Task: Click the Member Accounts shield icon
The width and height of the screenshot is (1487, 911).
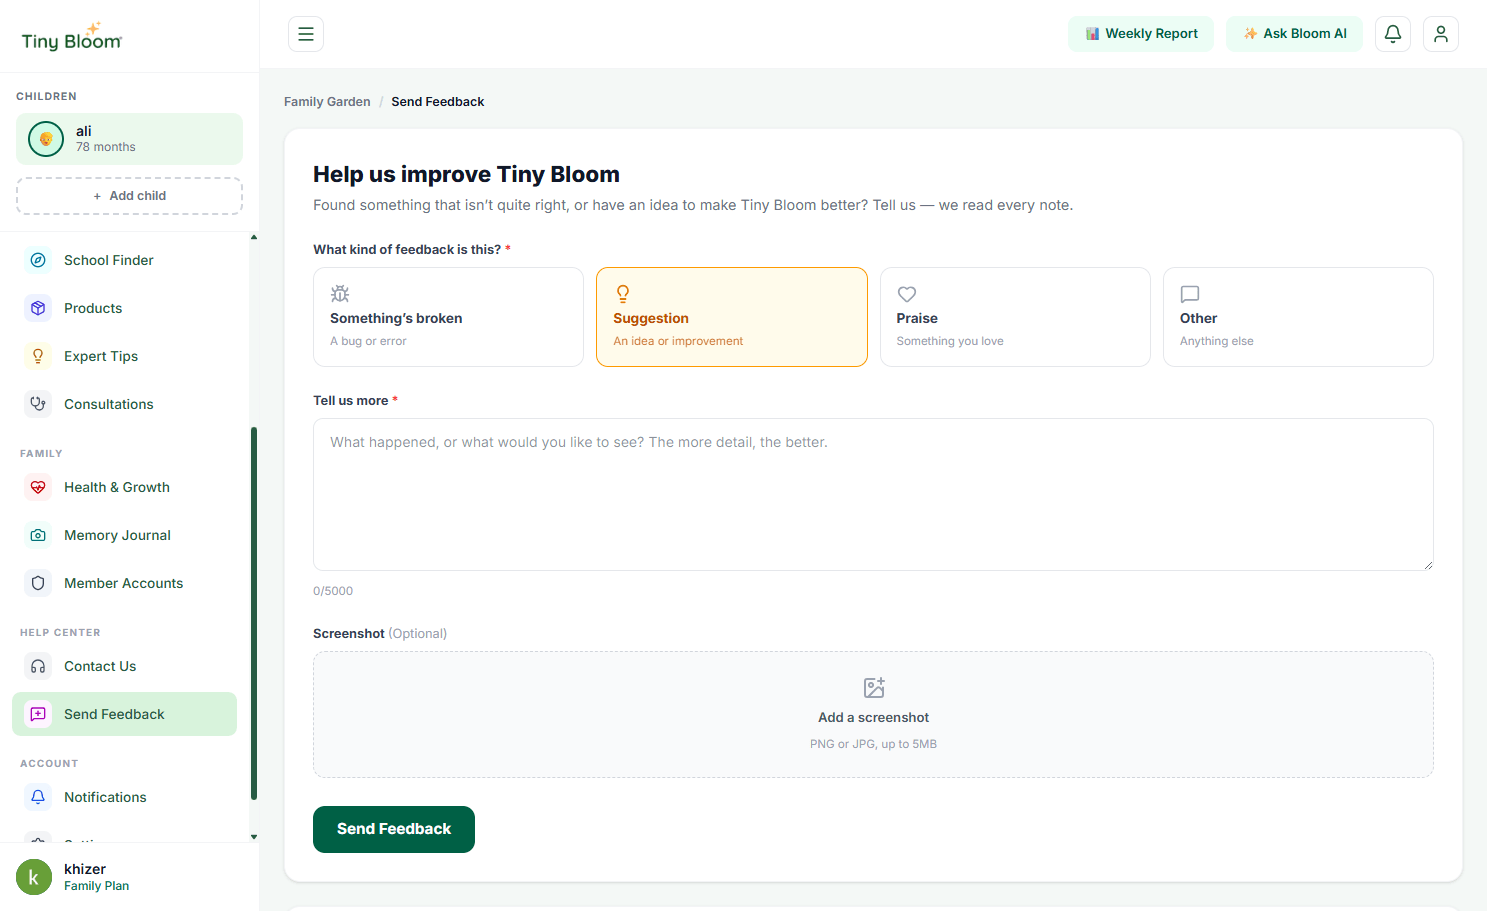Action: pos(38,583)
